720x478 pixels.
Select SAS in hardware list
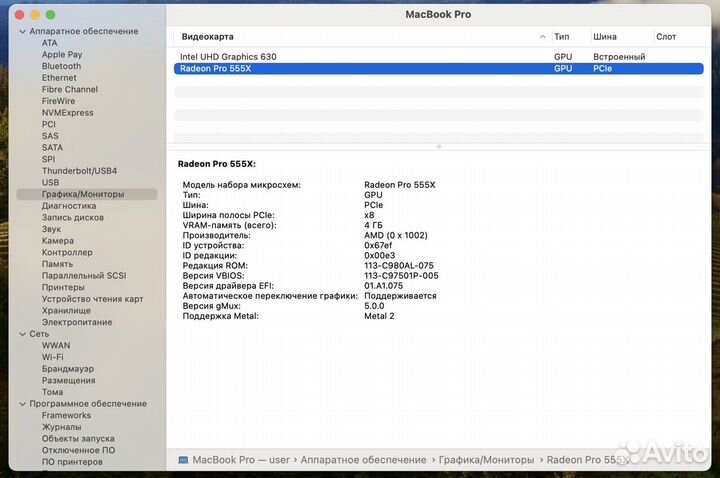50,136
